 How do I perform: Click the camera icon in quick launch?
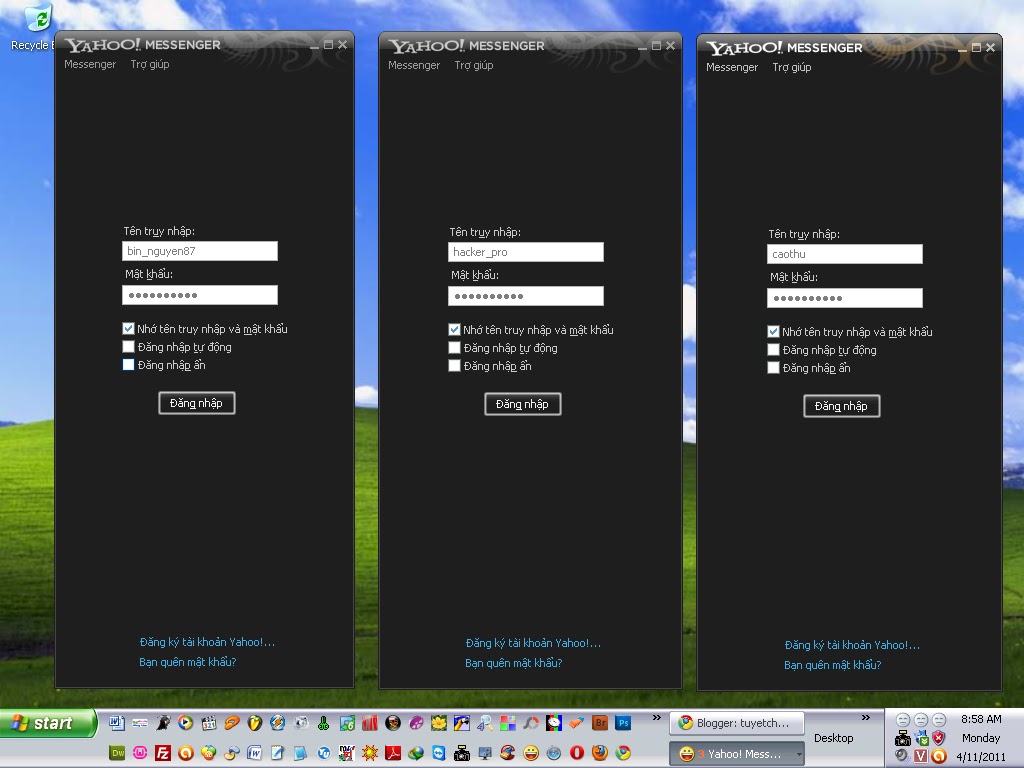click(x=462, y=753)
